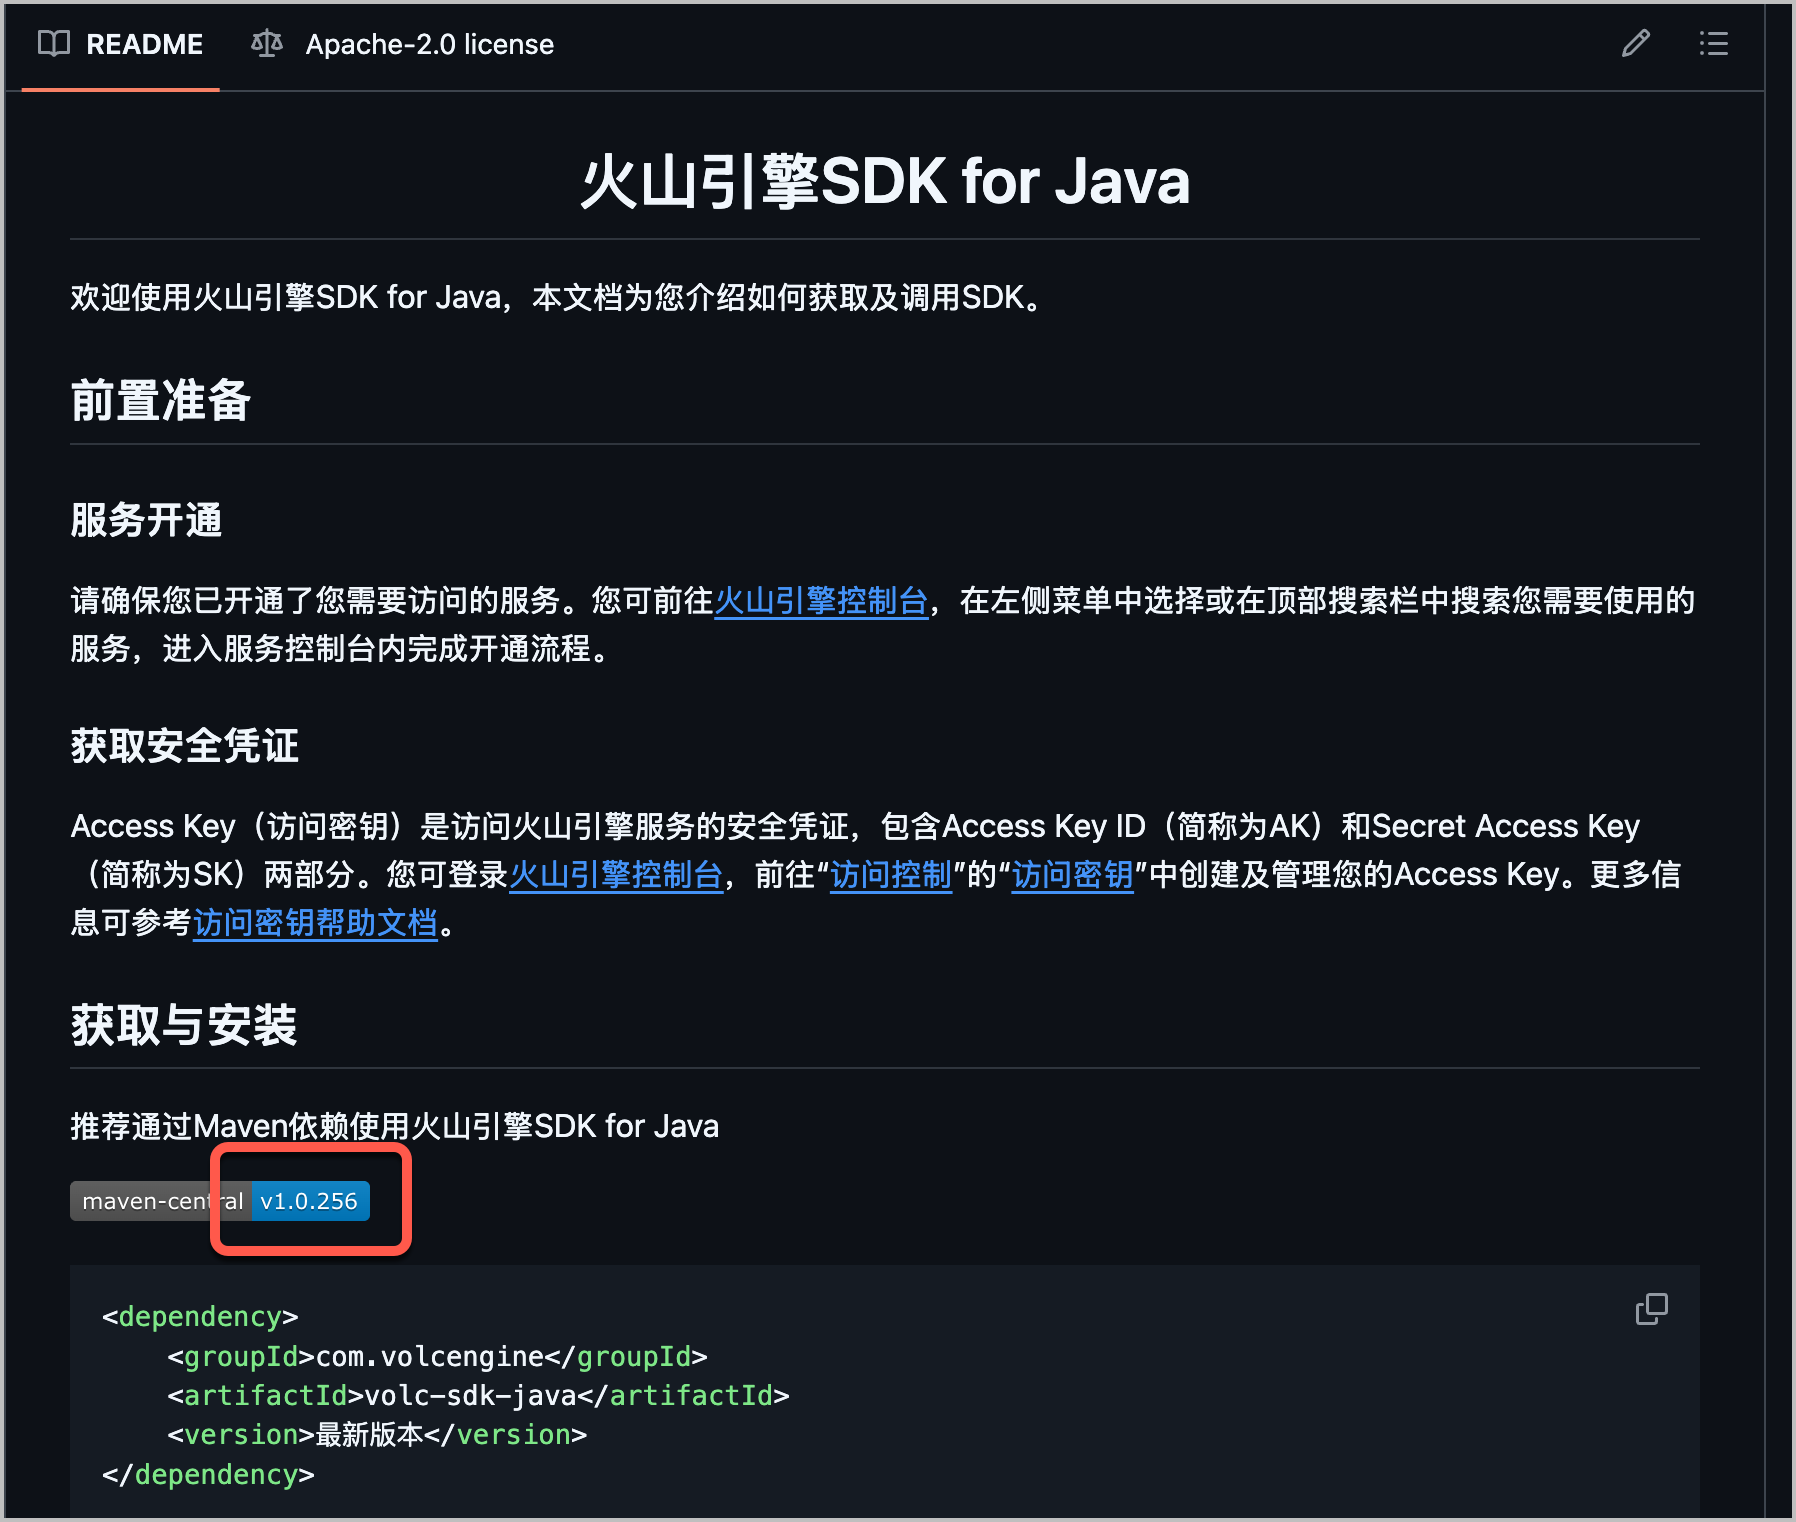
Task: Click the opening <dependency> tag line
Action: point(200,1317)
